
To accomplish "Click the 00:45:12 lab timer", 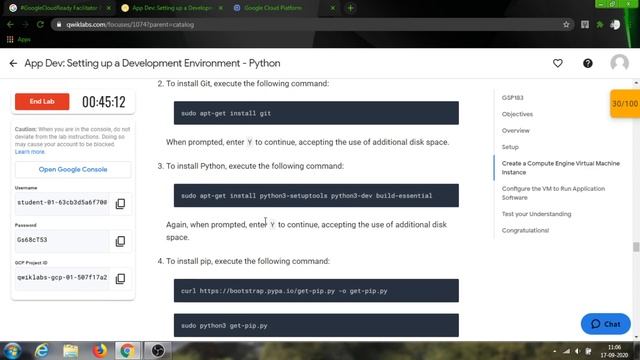I will 104,102.
